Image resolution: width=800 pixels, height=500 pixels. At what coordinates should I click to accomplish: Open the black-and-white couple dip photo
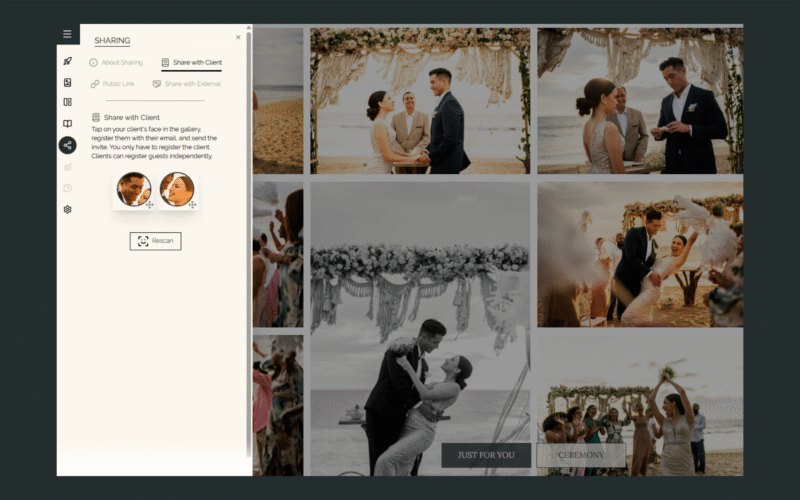(x=419, y=328)
